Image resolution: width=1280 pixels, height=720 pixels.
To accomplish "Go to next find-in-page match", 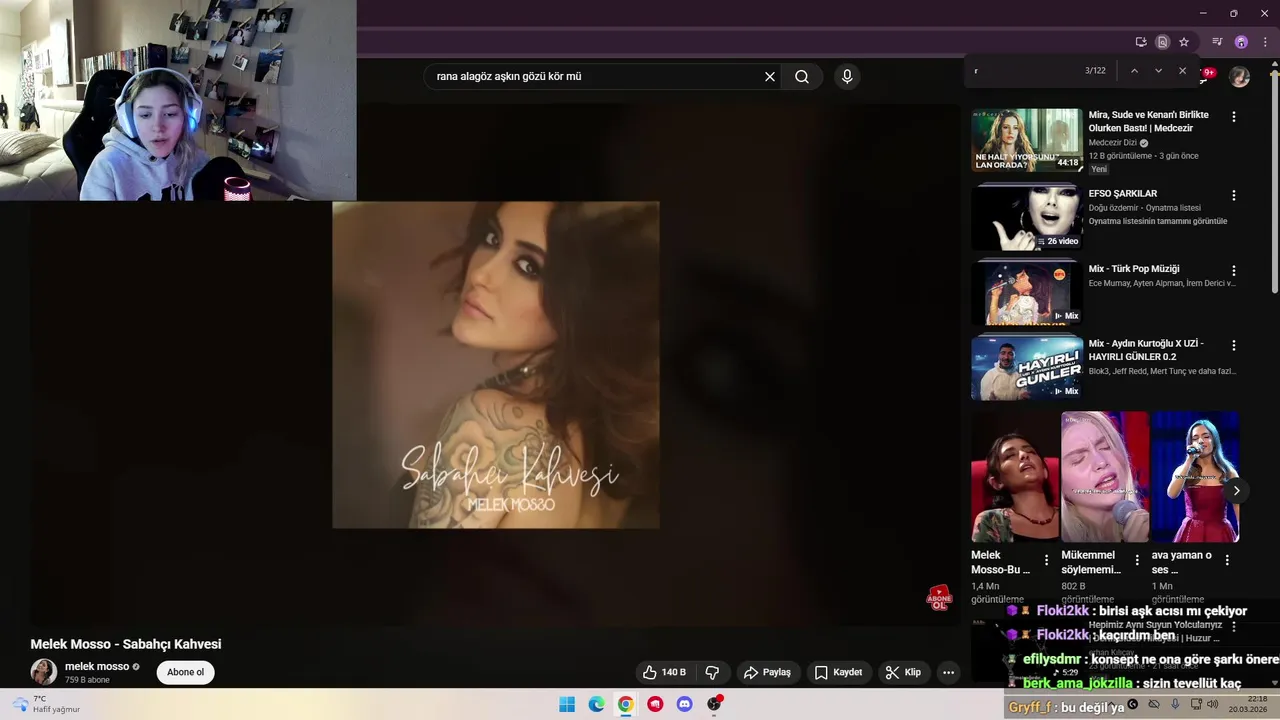I will pos(1158,71).
